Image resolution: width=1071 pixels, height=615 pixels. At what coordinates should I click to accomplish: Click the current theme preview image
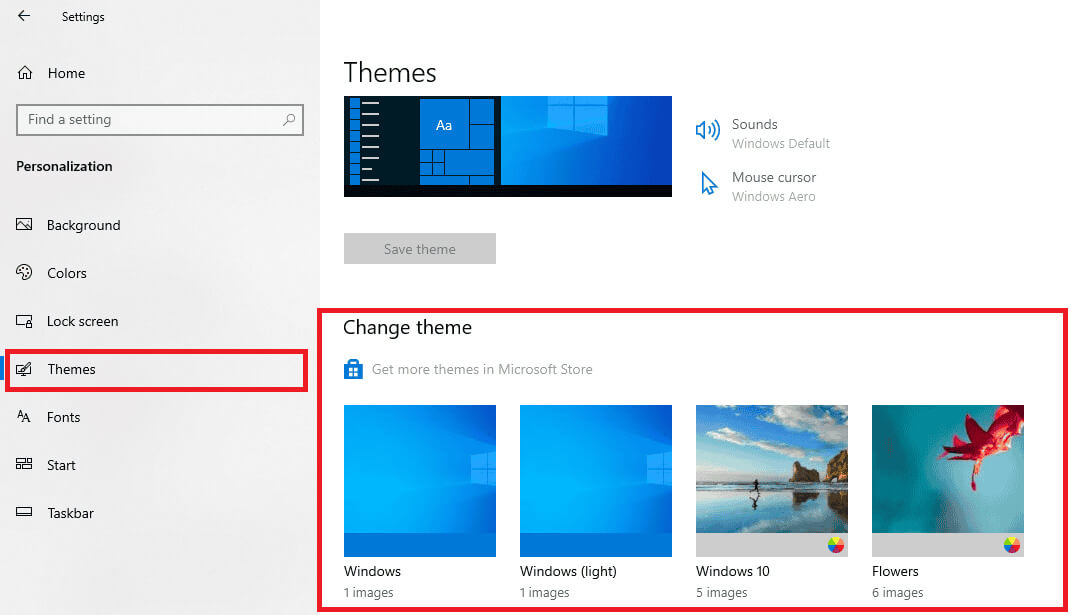507,146
